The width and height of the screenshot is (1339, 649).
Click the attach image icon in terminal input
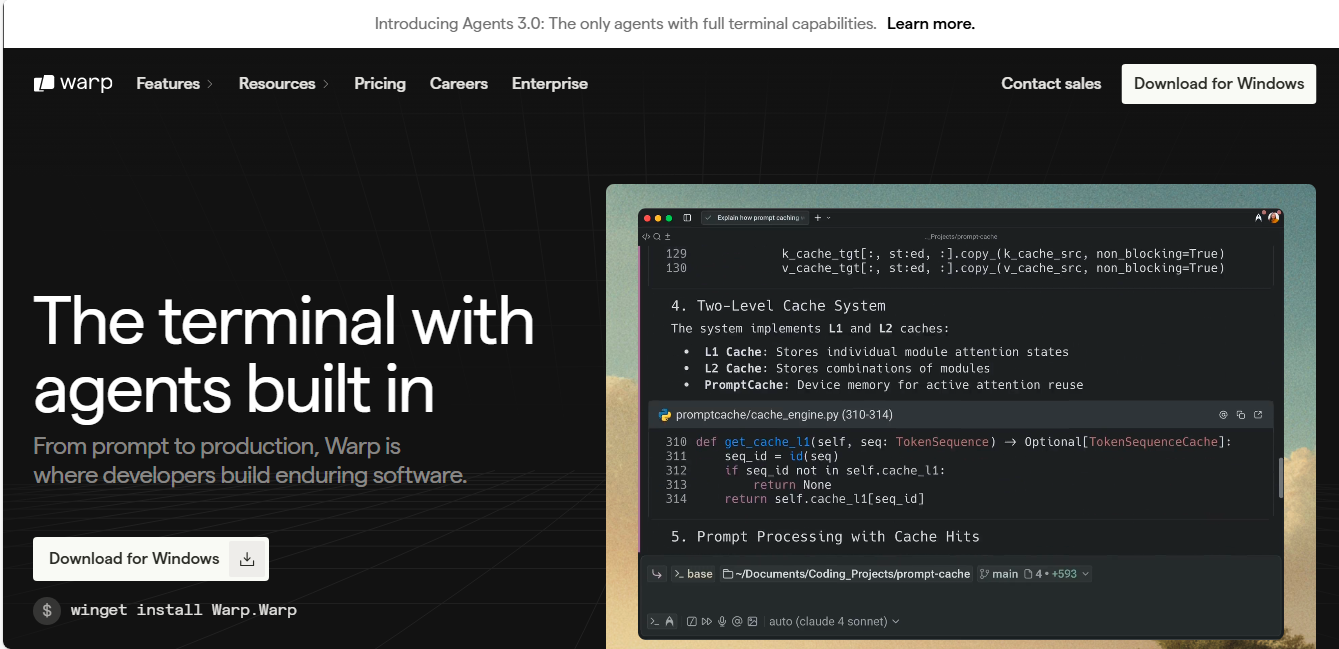[753, 622]
